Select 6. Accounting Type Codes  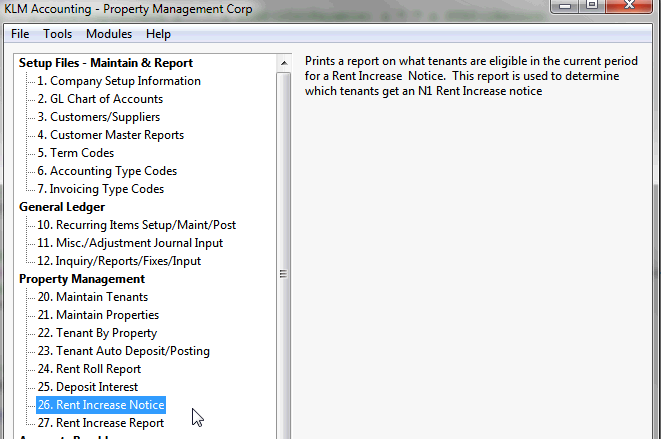(x=107, y=171)
